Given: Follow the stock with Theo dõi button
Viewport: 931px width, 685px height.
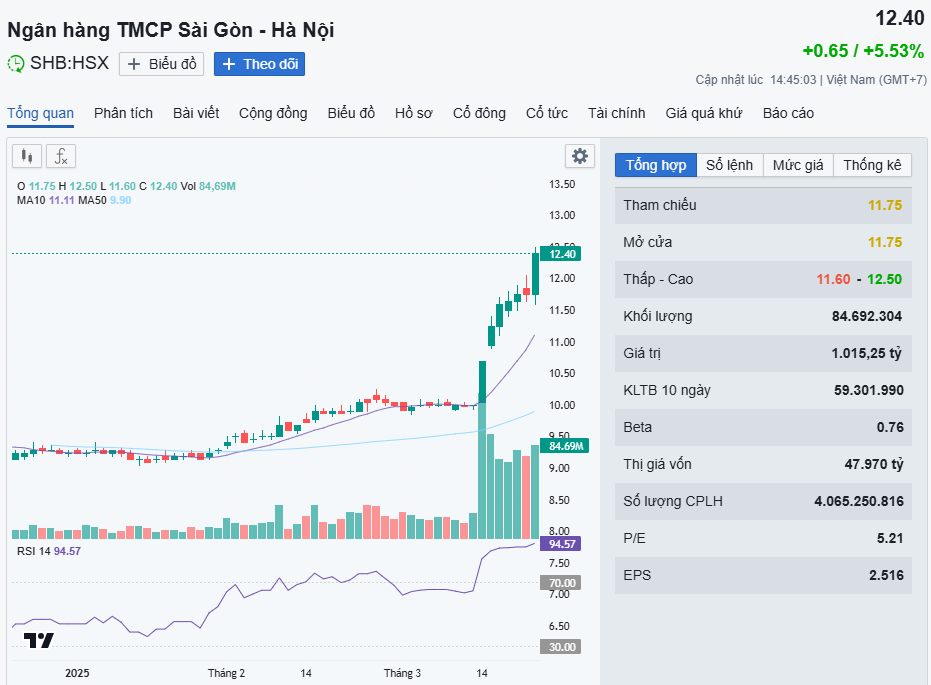Looking at the screenshot, I should [259, 64].
